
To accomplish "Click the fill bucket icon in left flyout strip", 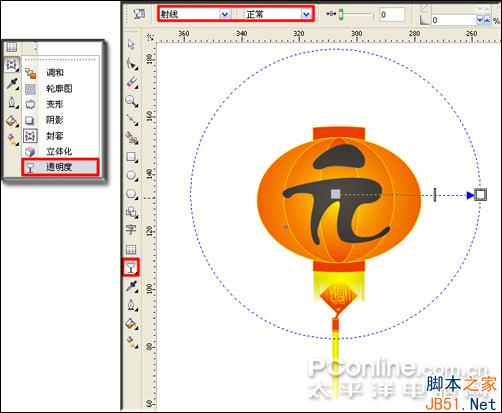I will pos(12,121).
